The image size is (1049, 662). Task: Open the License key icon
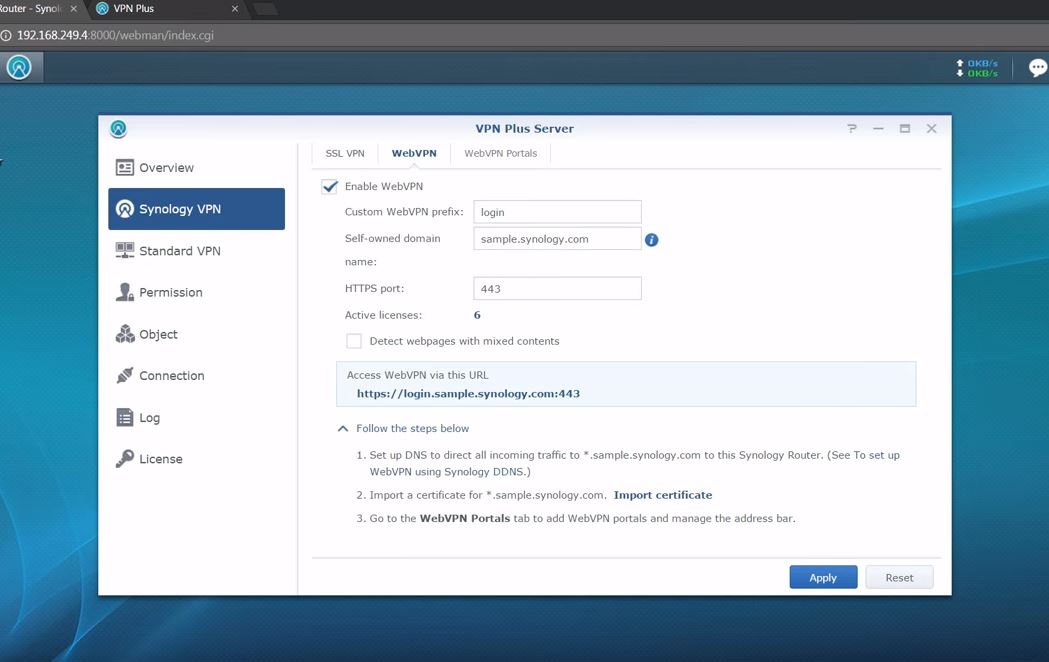tap(125, 459)
